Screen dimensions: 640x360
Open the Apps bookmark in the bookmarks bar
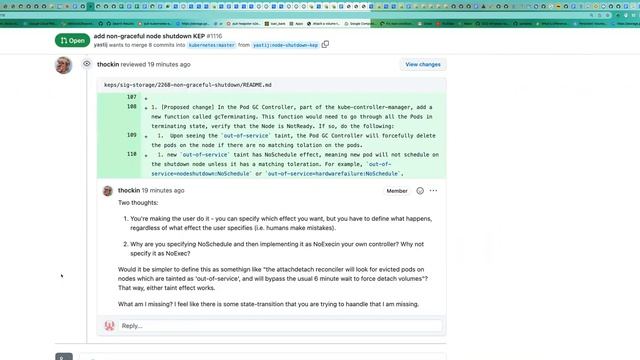[296, 24]
